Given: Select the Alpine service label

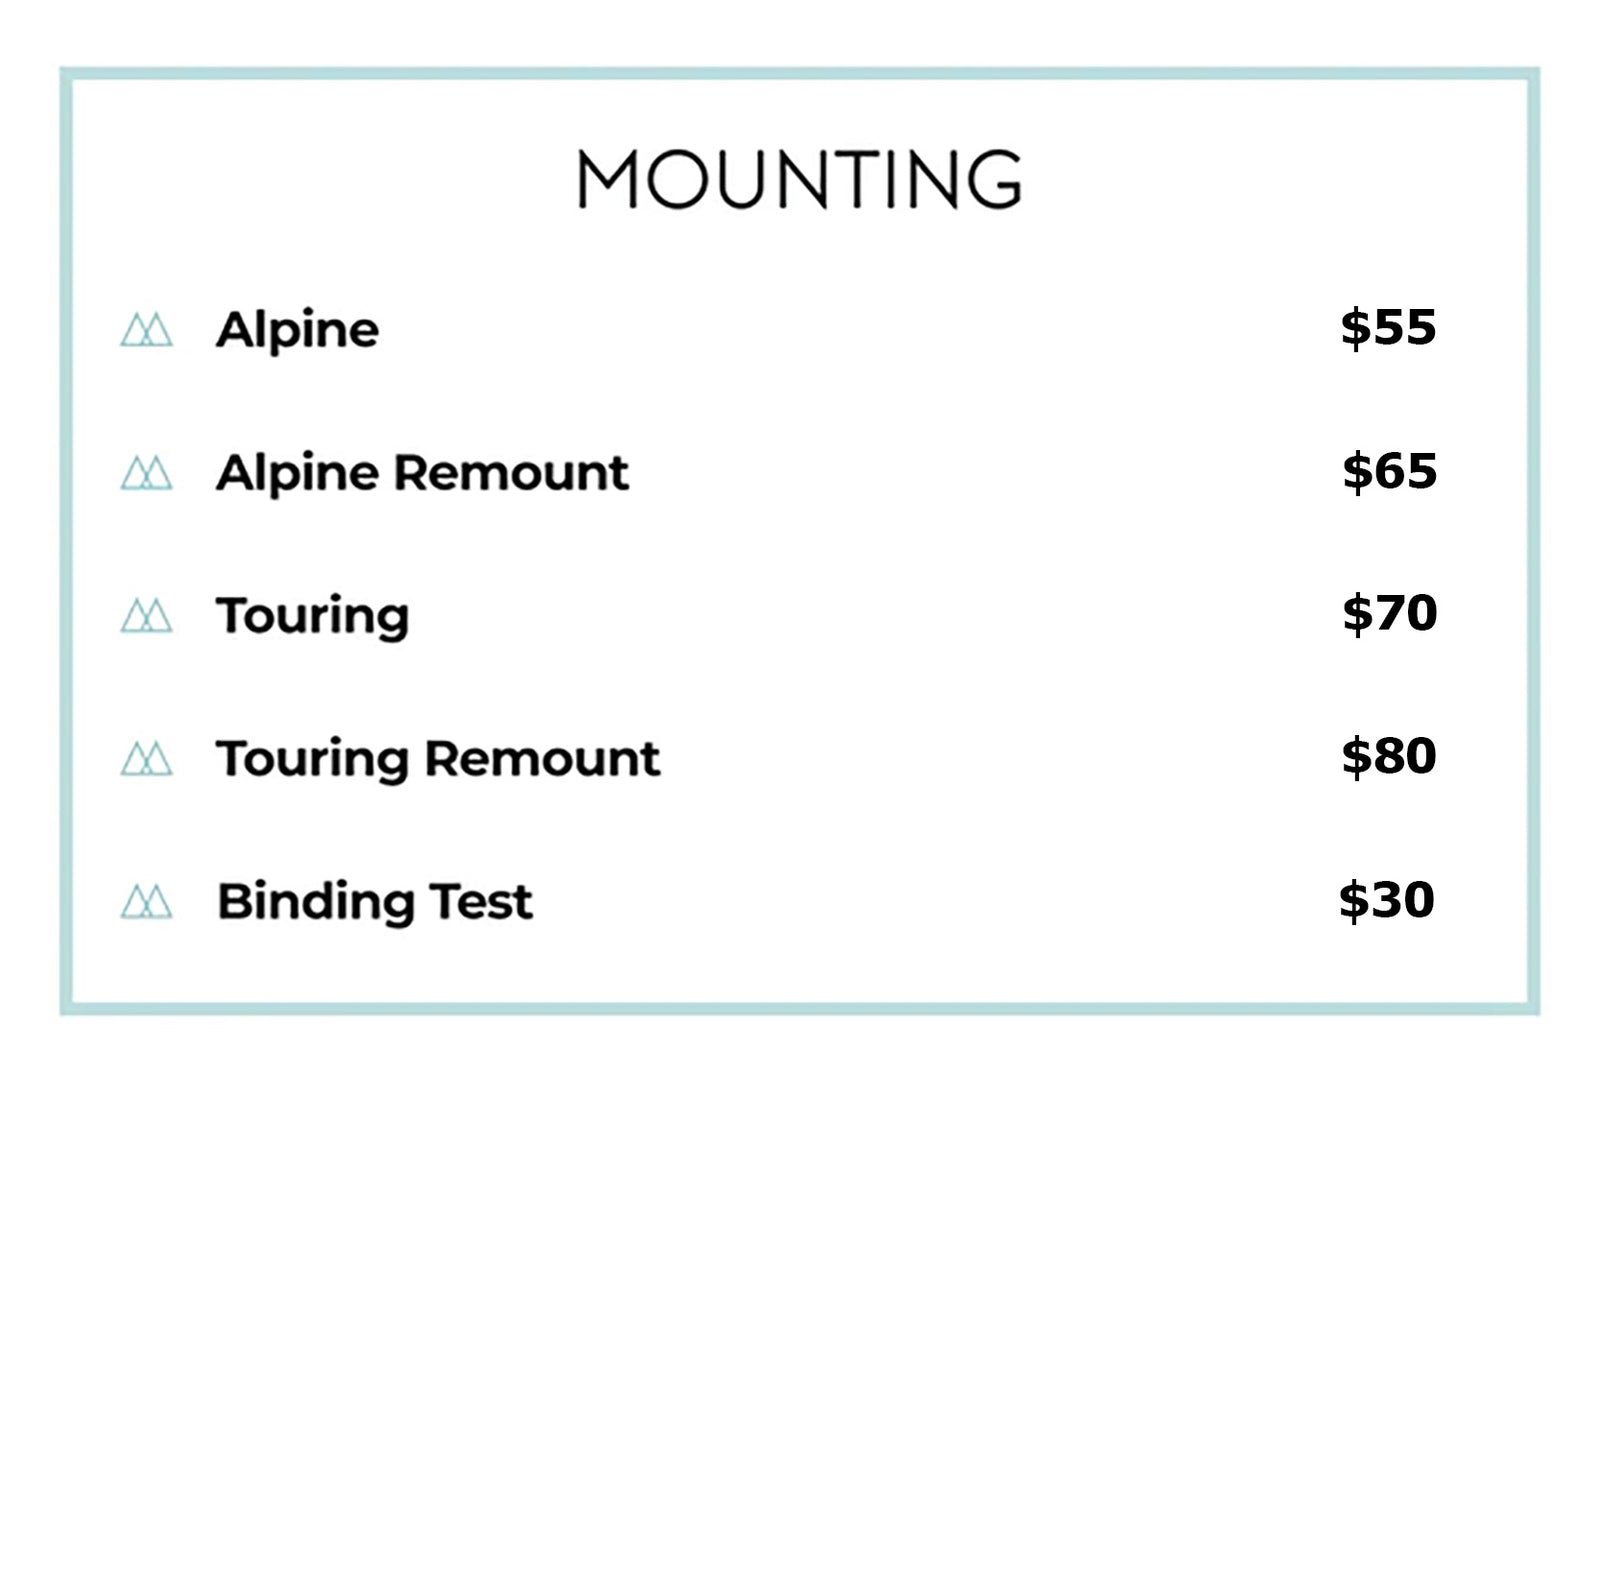Looking at the screenshot, I should pyautogui.click(x=297, y=330).
